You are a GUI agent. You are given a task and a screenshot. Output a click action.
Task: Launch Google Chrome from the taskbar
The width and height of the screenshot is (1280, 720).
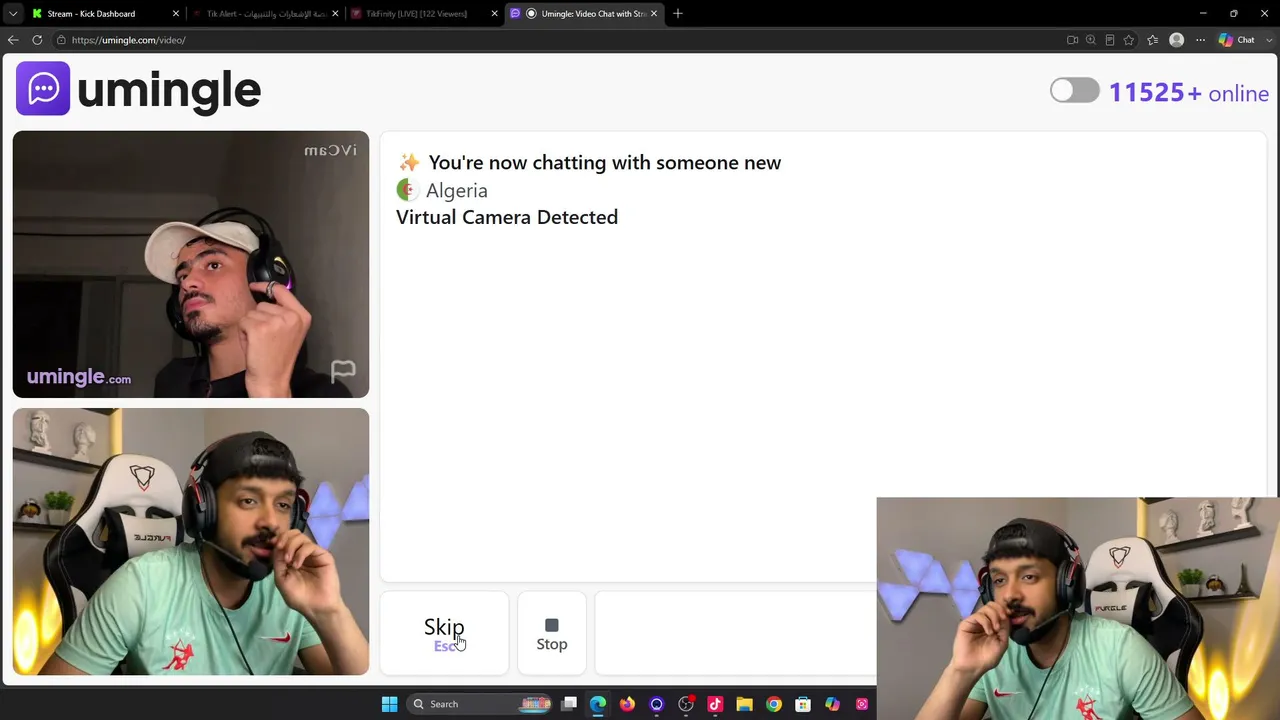tap(773, 704)
